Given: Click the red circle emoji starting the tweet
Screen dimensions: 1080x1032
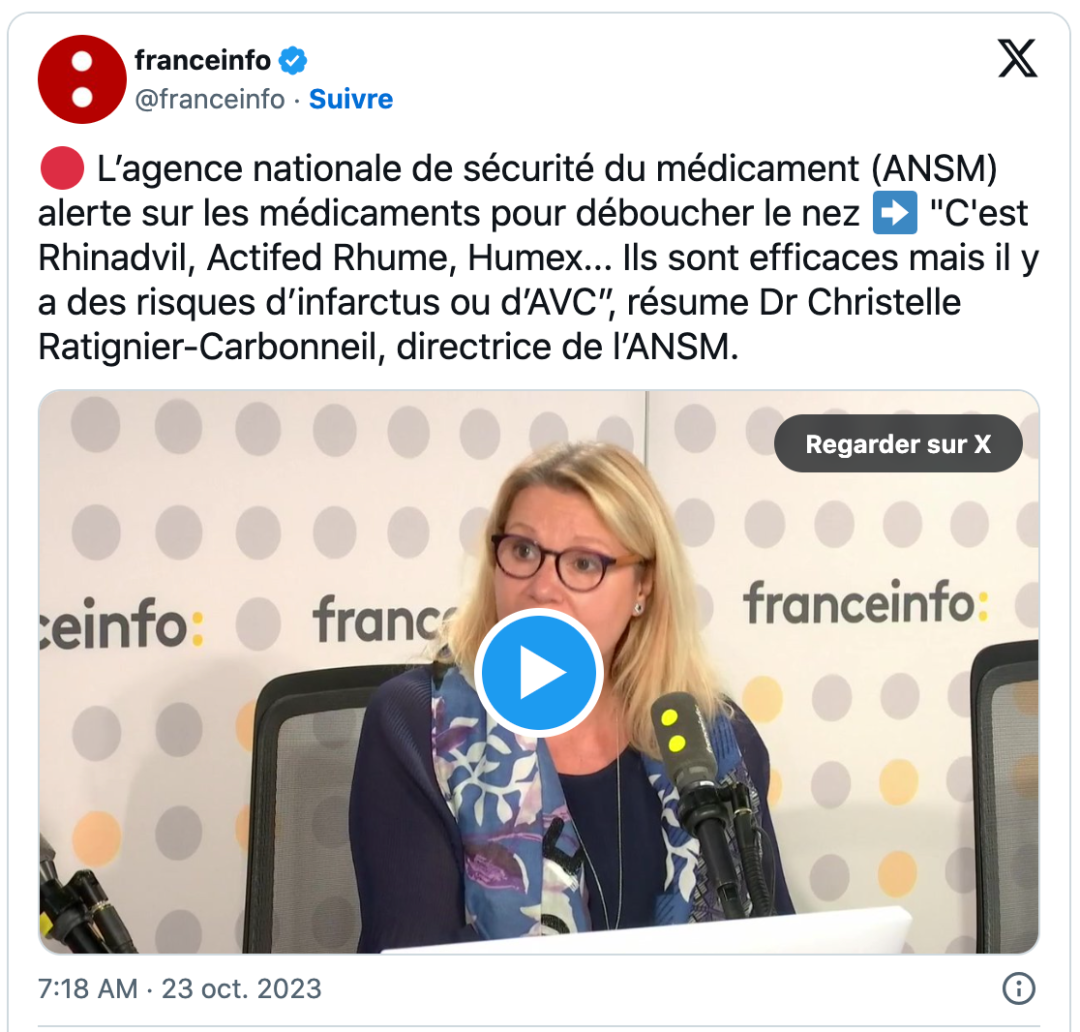Looking at the screenshot, I should (62, 169).
